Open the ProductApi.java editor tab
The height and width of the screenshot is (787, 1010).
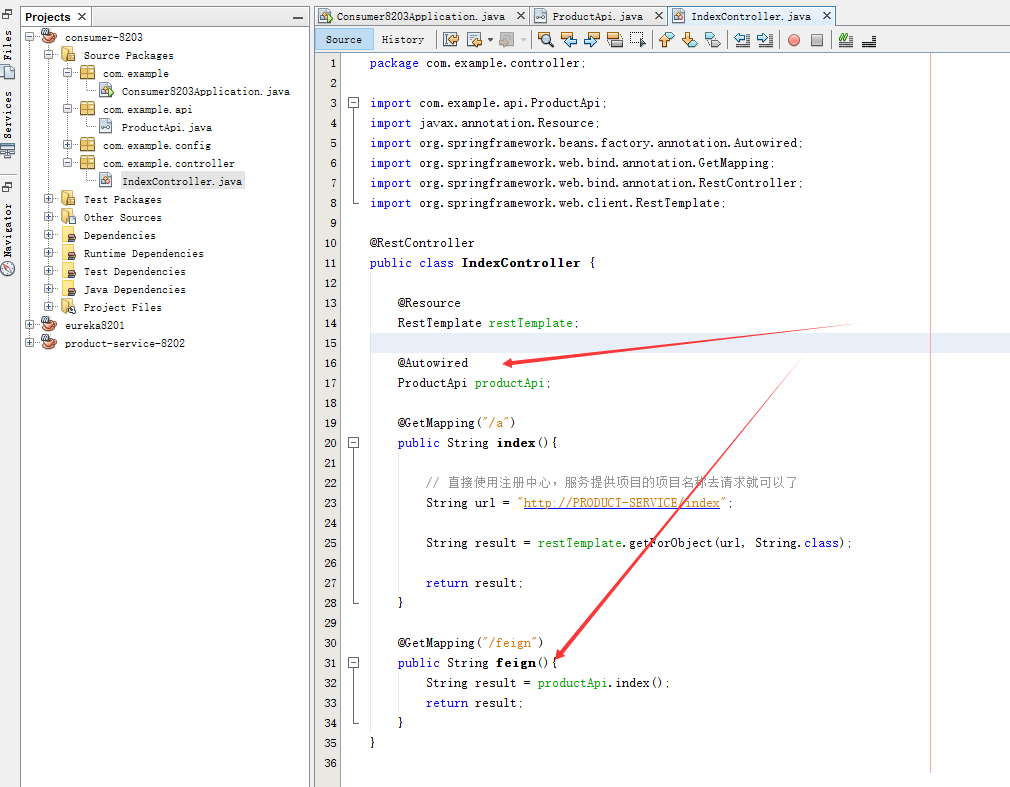(x=597, y=16)
